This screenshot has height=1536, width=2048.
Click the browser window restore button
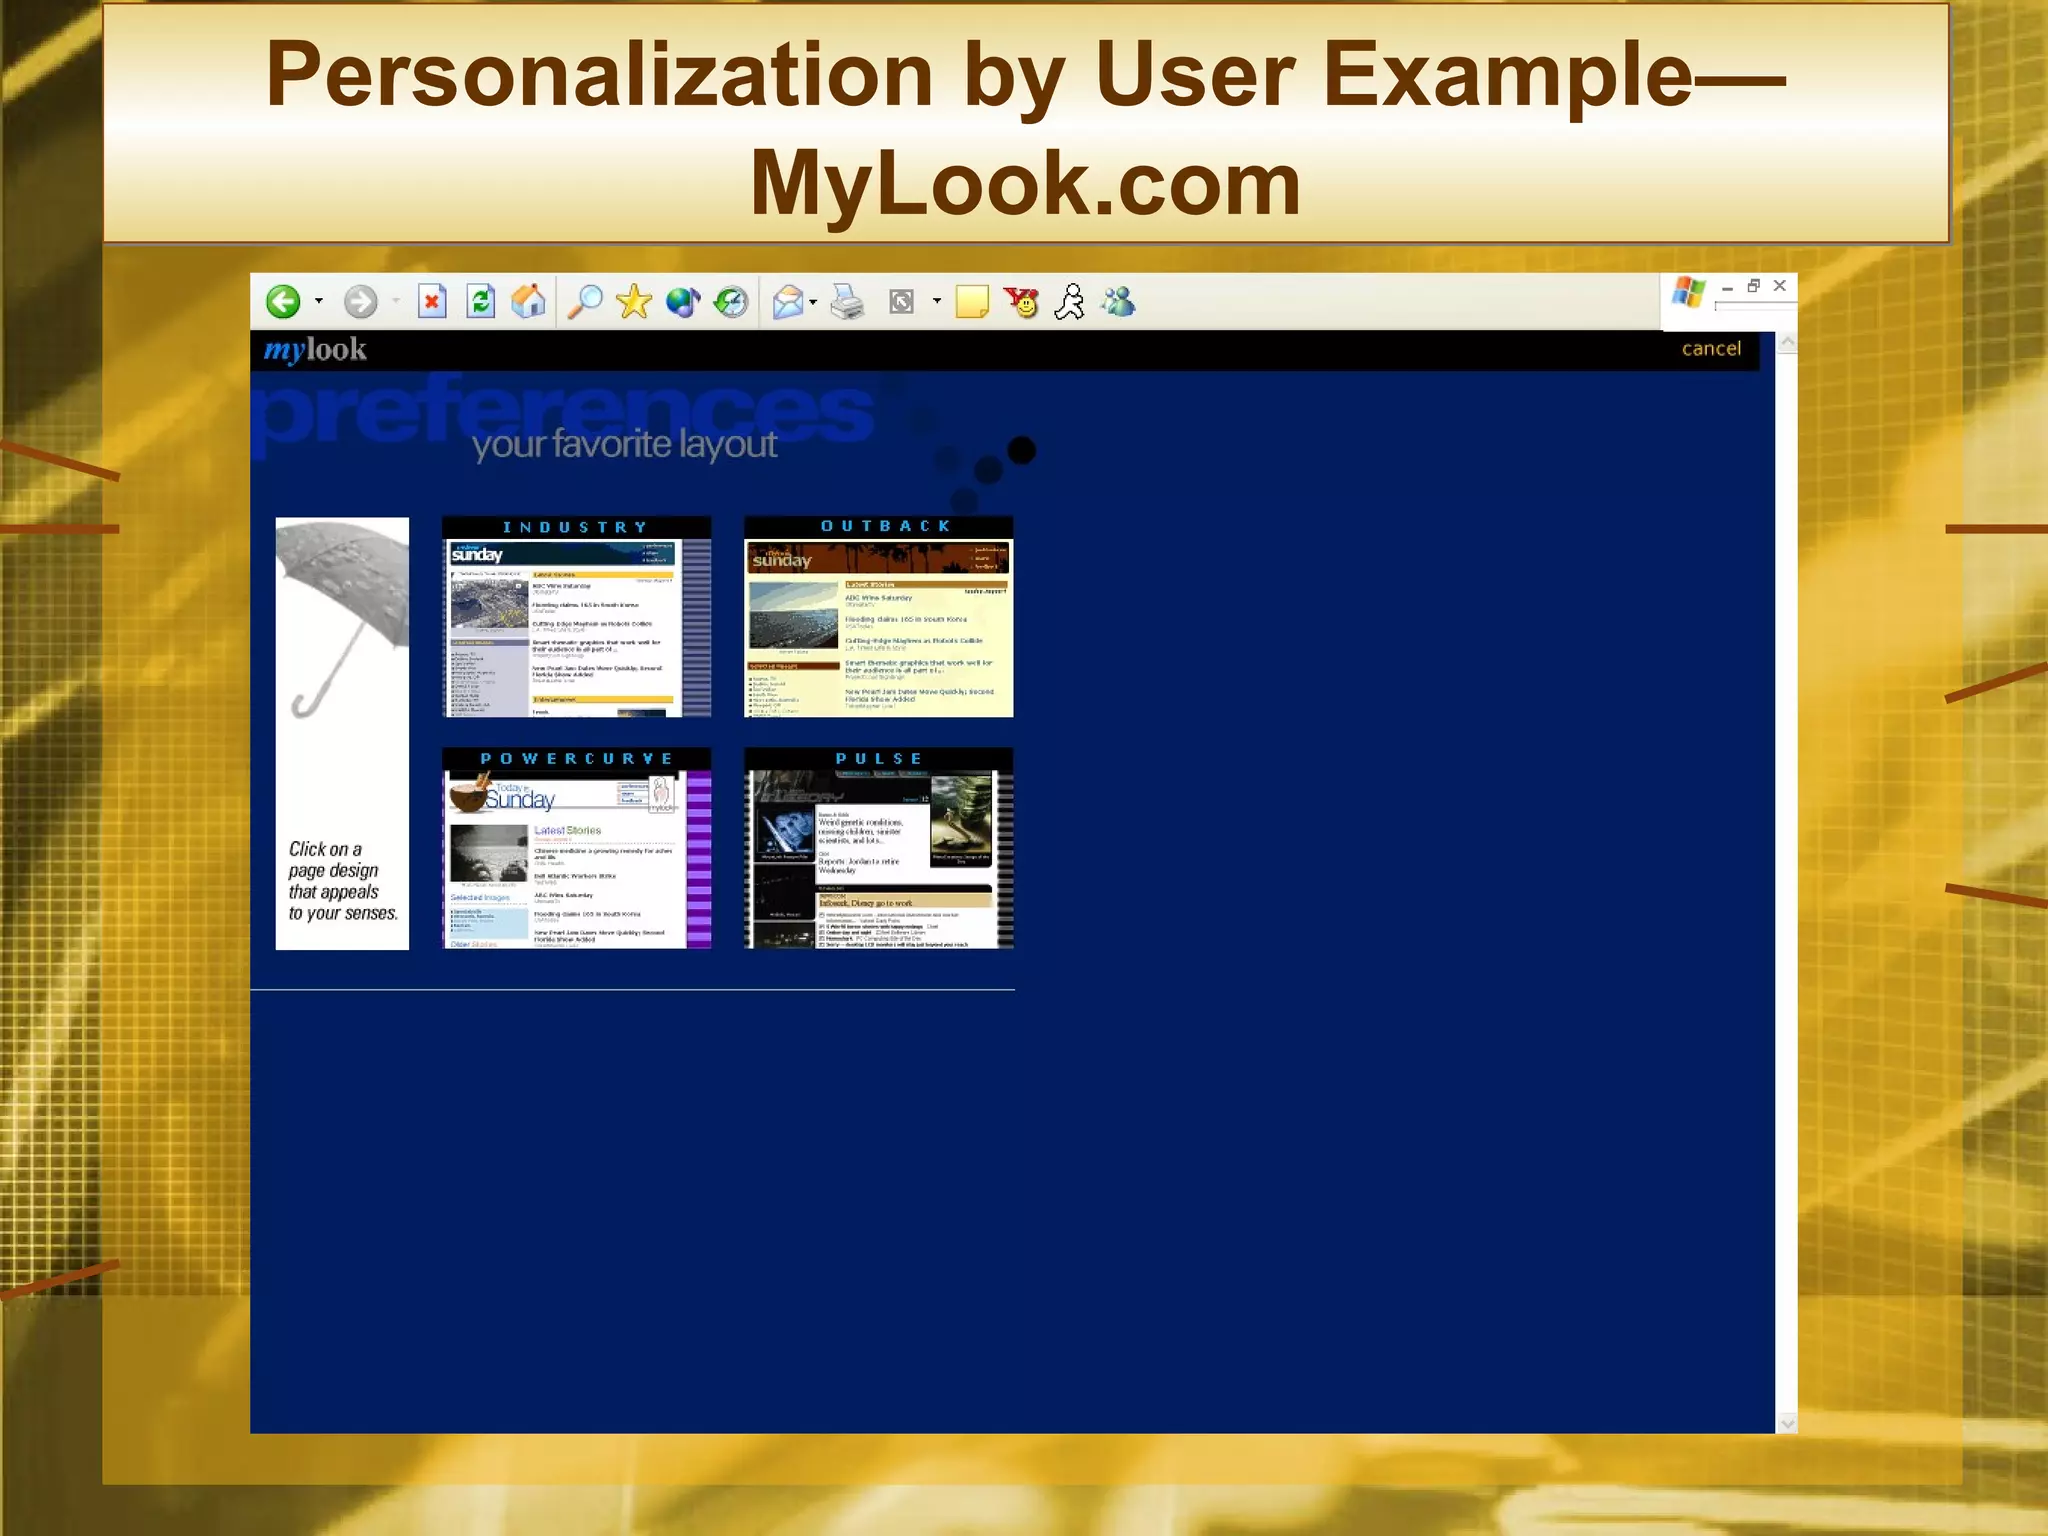(x=1753, y=286)
